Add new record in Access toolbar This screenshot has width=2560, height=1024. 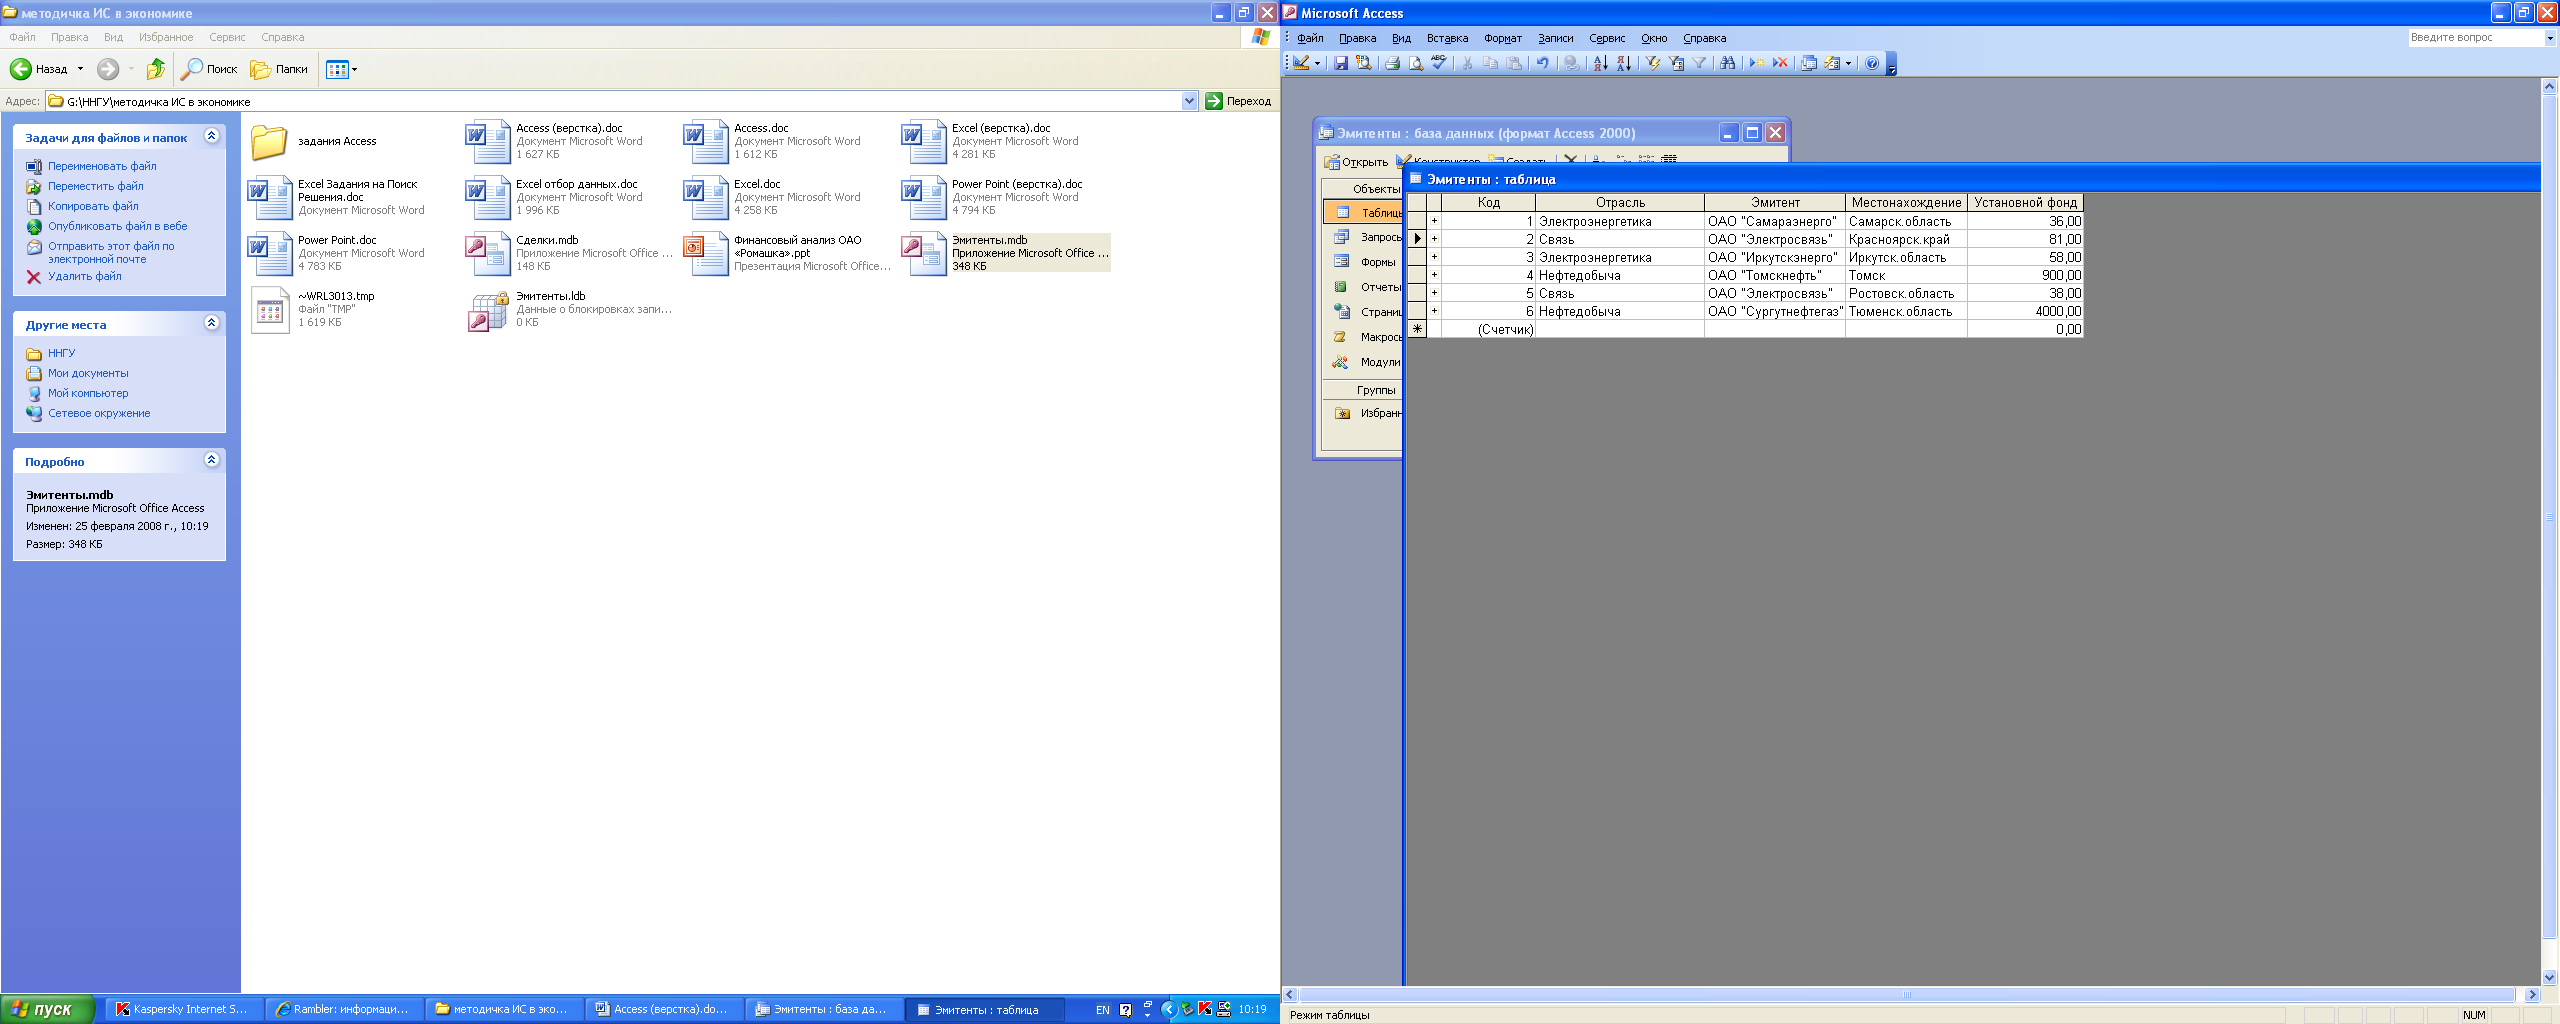[x=1757, y=63]
